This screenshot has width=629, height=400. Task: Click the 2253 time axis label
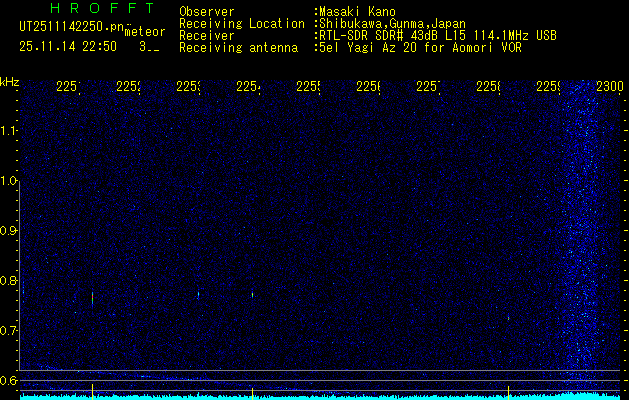tap(189, 86)
